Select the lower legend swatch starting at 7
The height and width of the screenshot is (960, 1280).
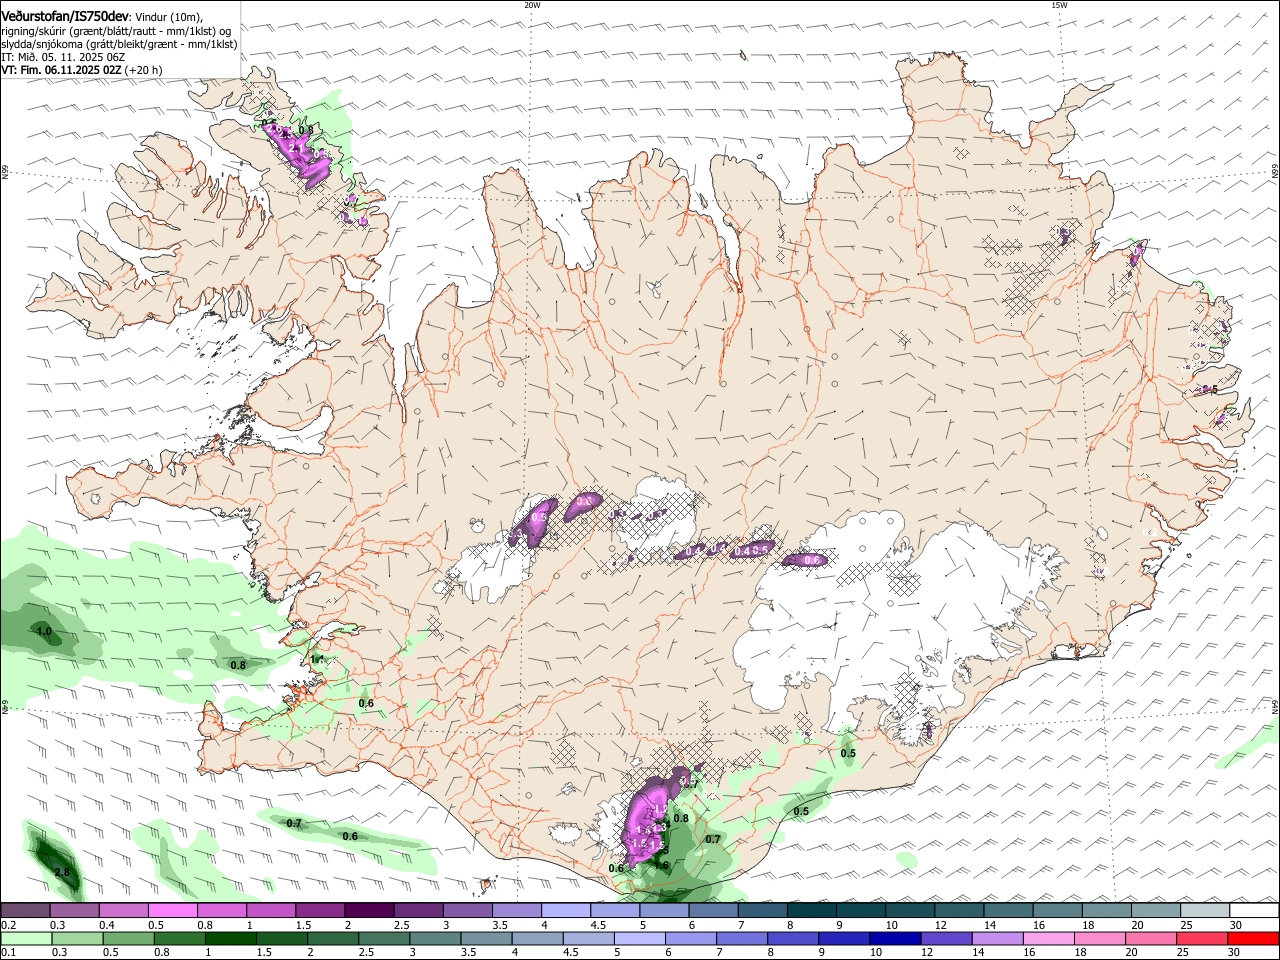point(742,938)
